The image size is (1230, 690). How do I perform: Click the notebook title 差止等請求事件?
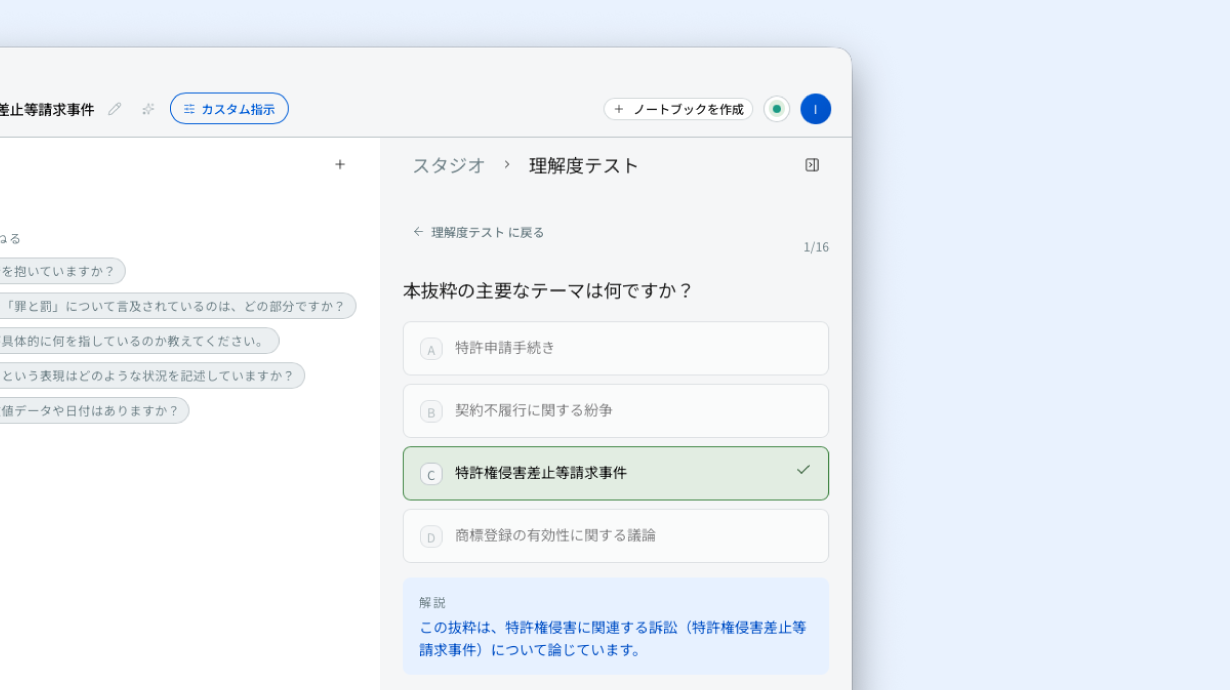tap(47, 110)
